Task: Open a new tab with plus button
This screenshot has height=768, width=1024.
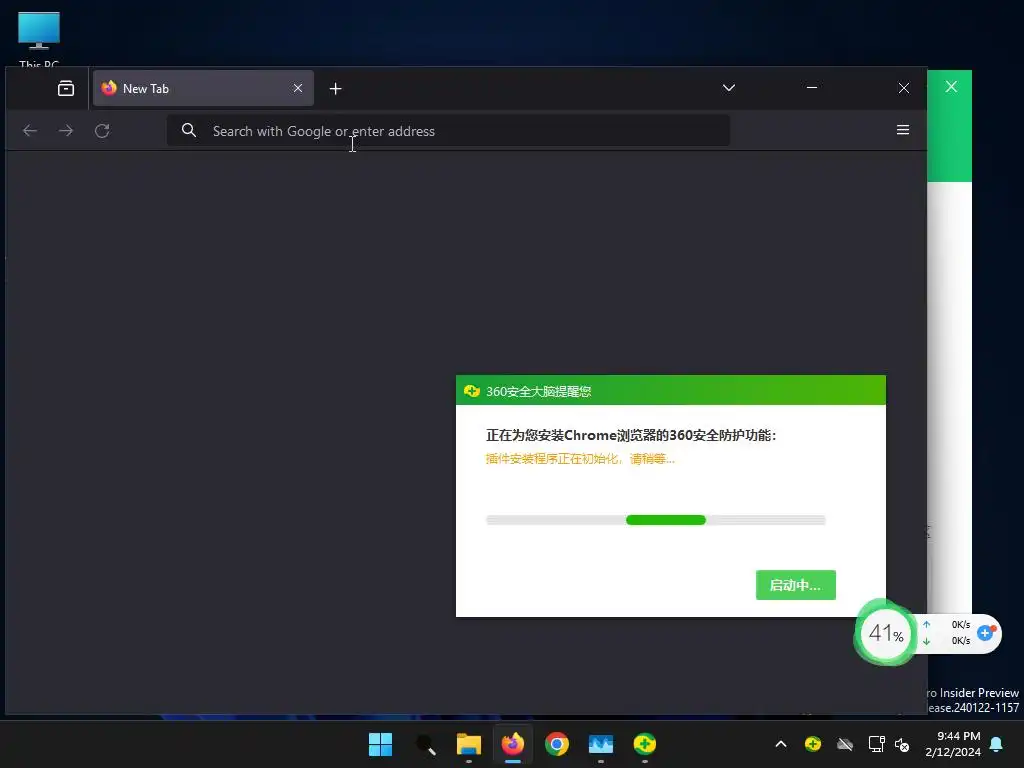Action: click(x=336, y=89)
